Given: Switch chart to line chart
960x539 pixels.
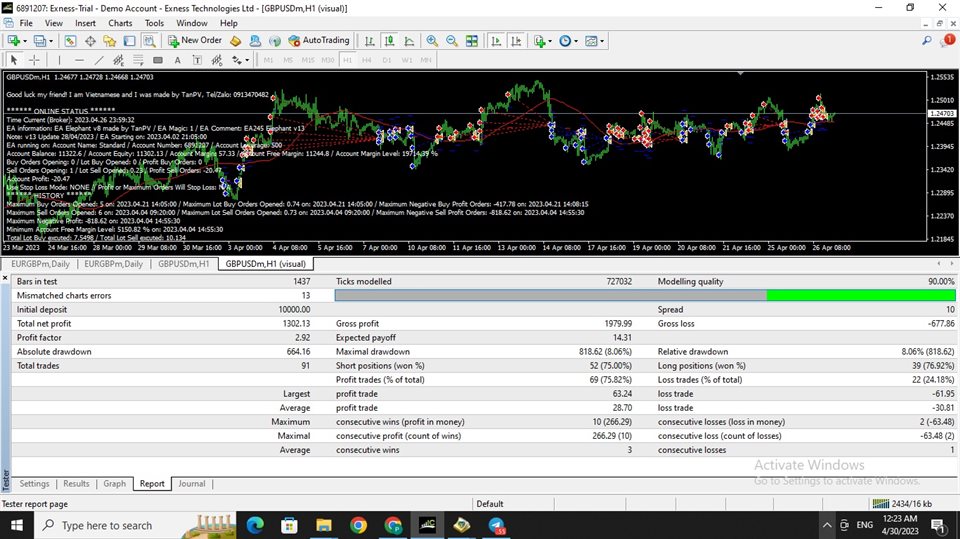Looking at the screenshot, I should tap(409, 41).
